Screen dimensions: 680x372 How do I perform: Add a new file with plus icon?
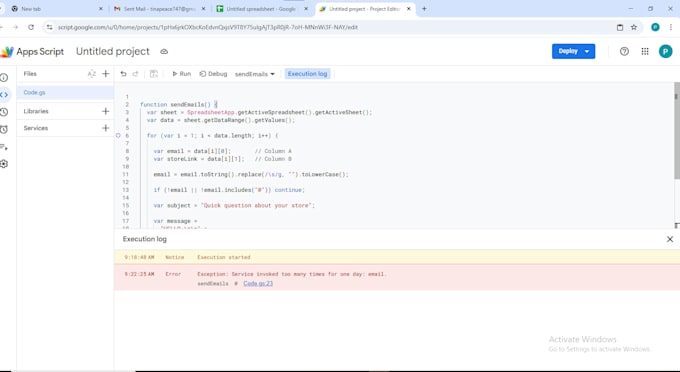(105, 74)
